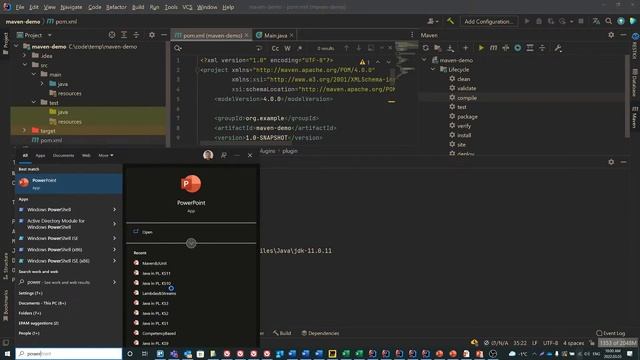Open the Build menu
The image size is (640, 360).
(138, 7)
